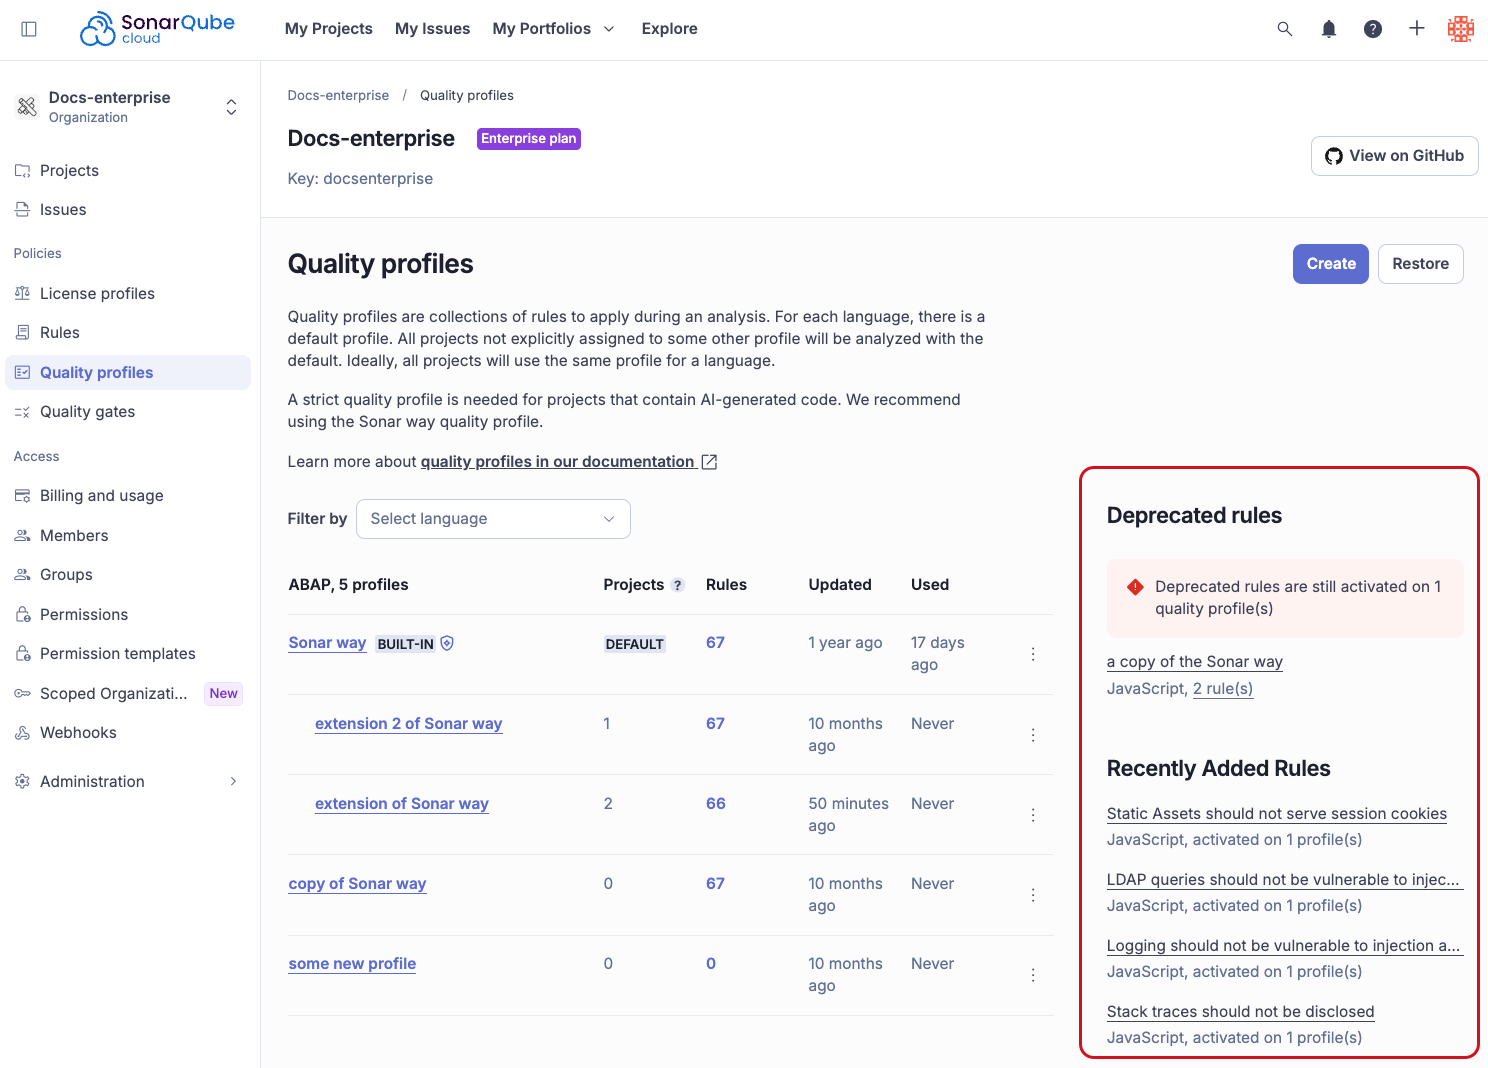The width and height of the screenshot is (1488, 1068).
Task: Open the Sonar way profile link
Action: tap(327, 643)
